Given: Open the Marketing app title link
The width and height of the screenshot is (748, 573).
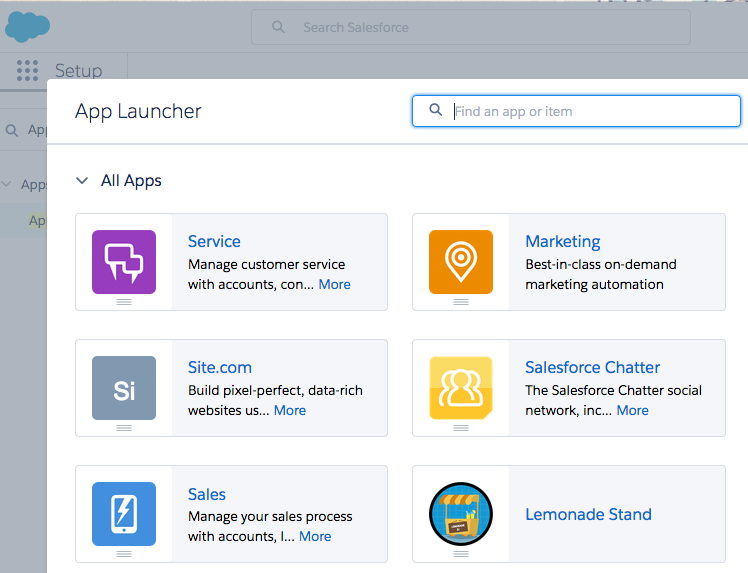Looking at the screenshot, I should click(x=562, y=241).
